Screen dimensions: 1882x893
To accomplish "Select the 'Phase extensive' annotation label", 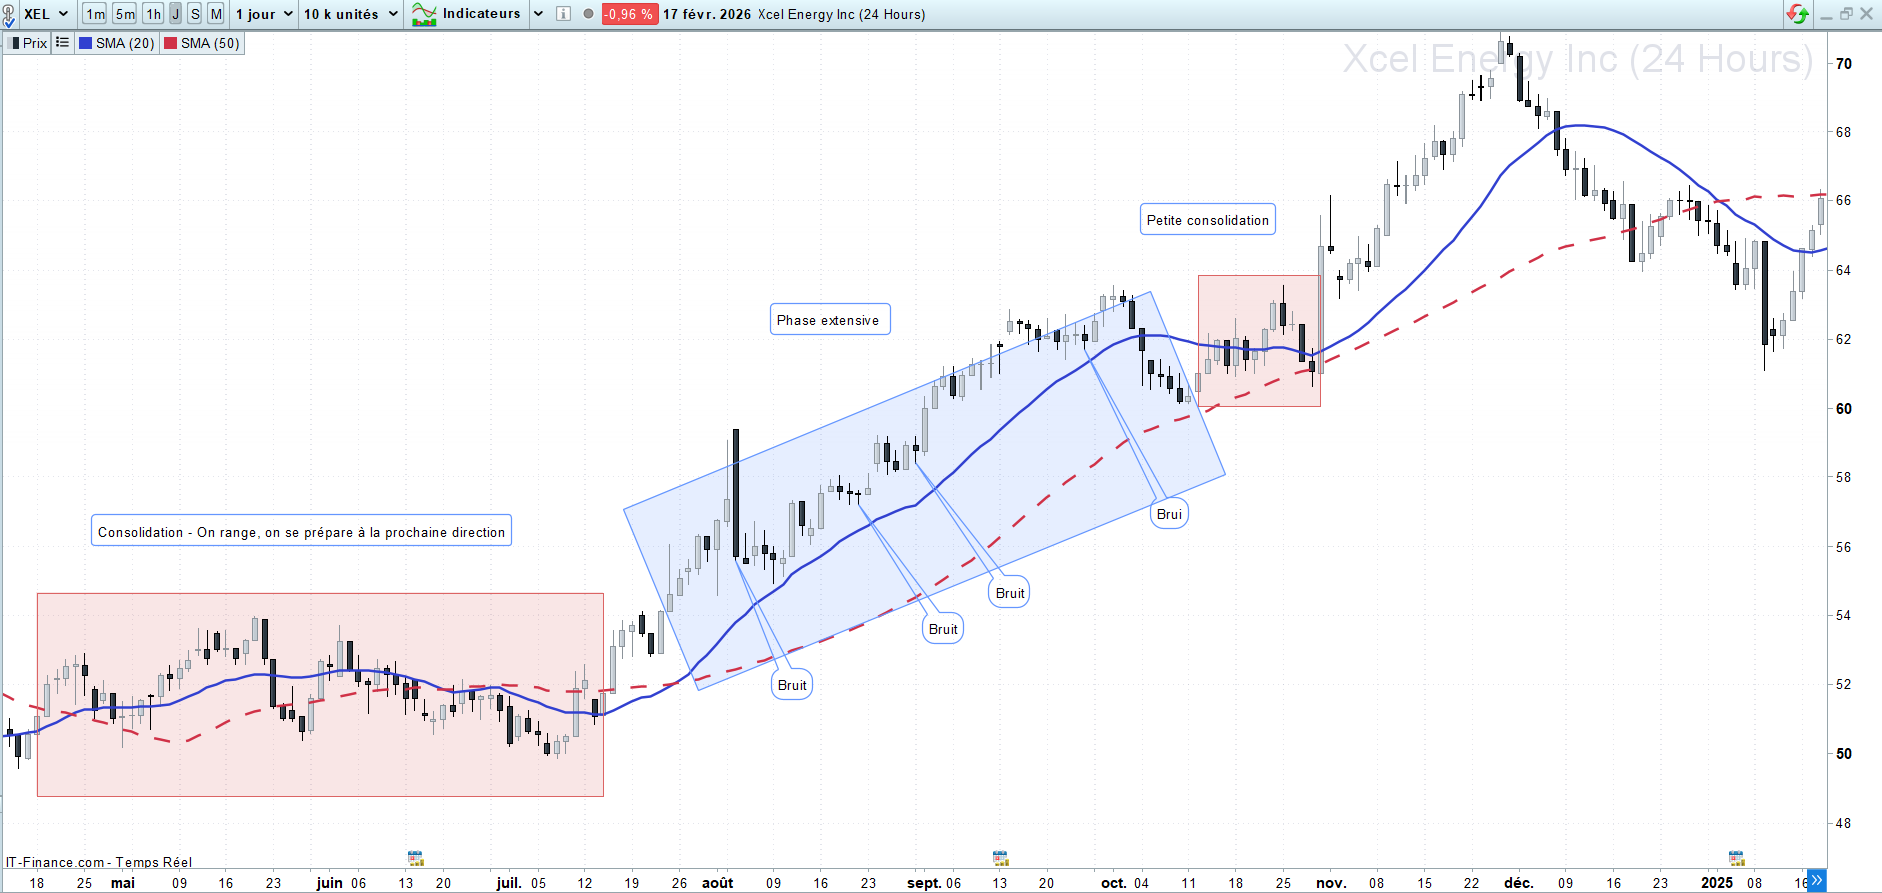I will (829, 320).
